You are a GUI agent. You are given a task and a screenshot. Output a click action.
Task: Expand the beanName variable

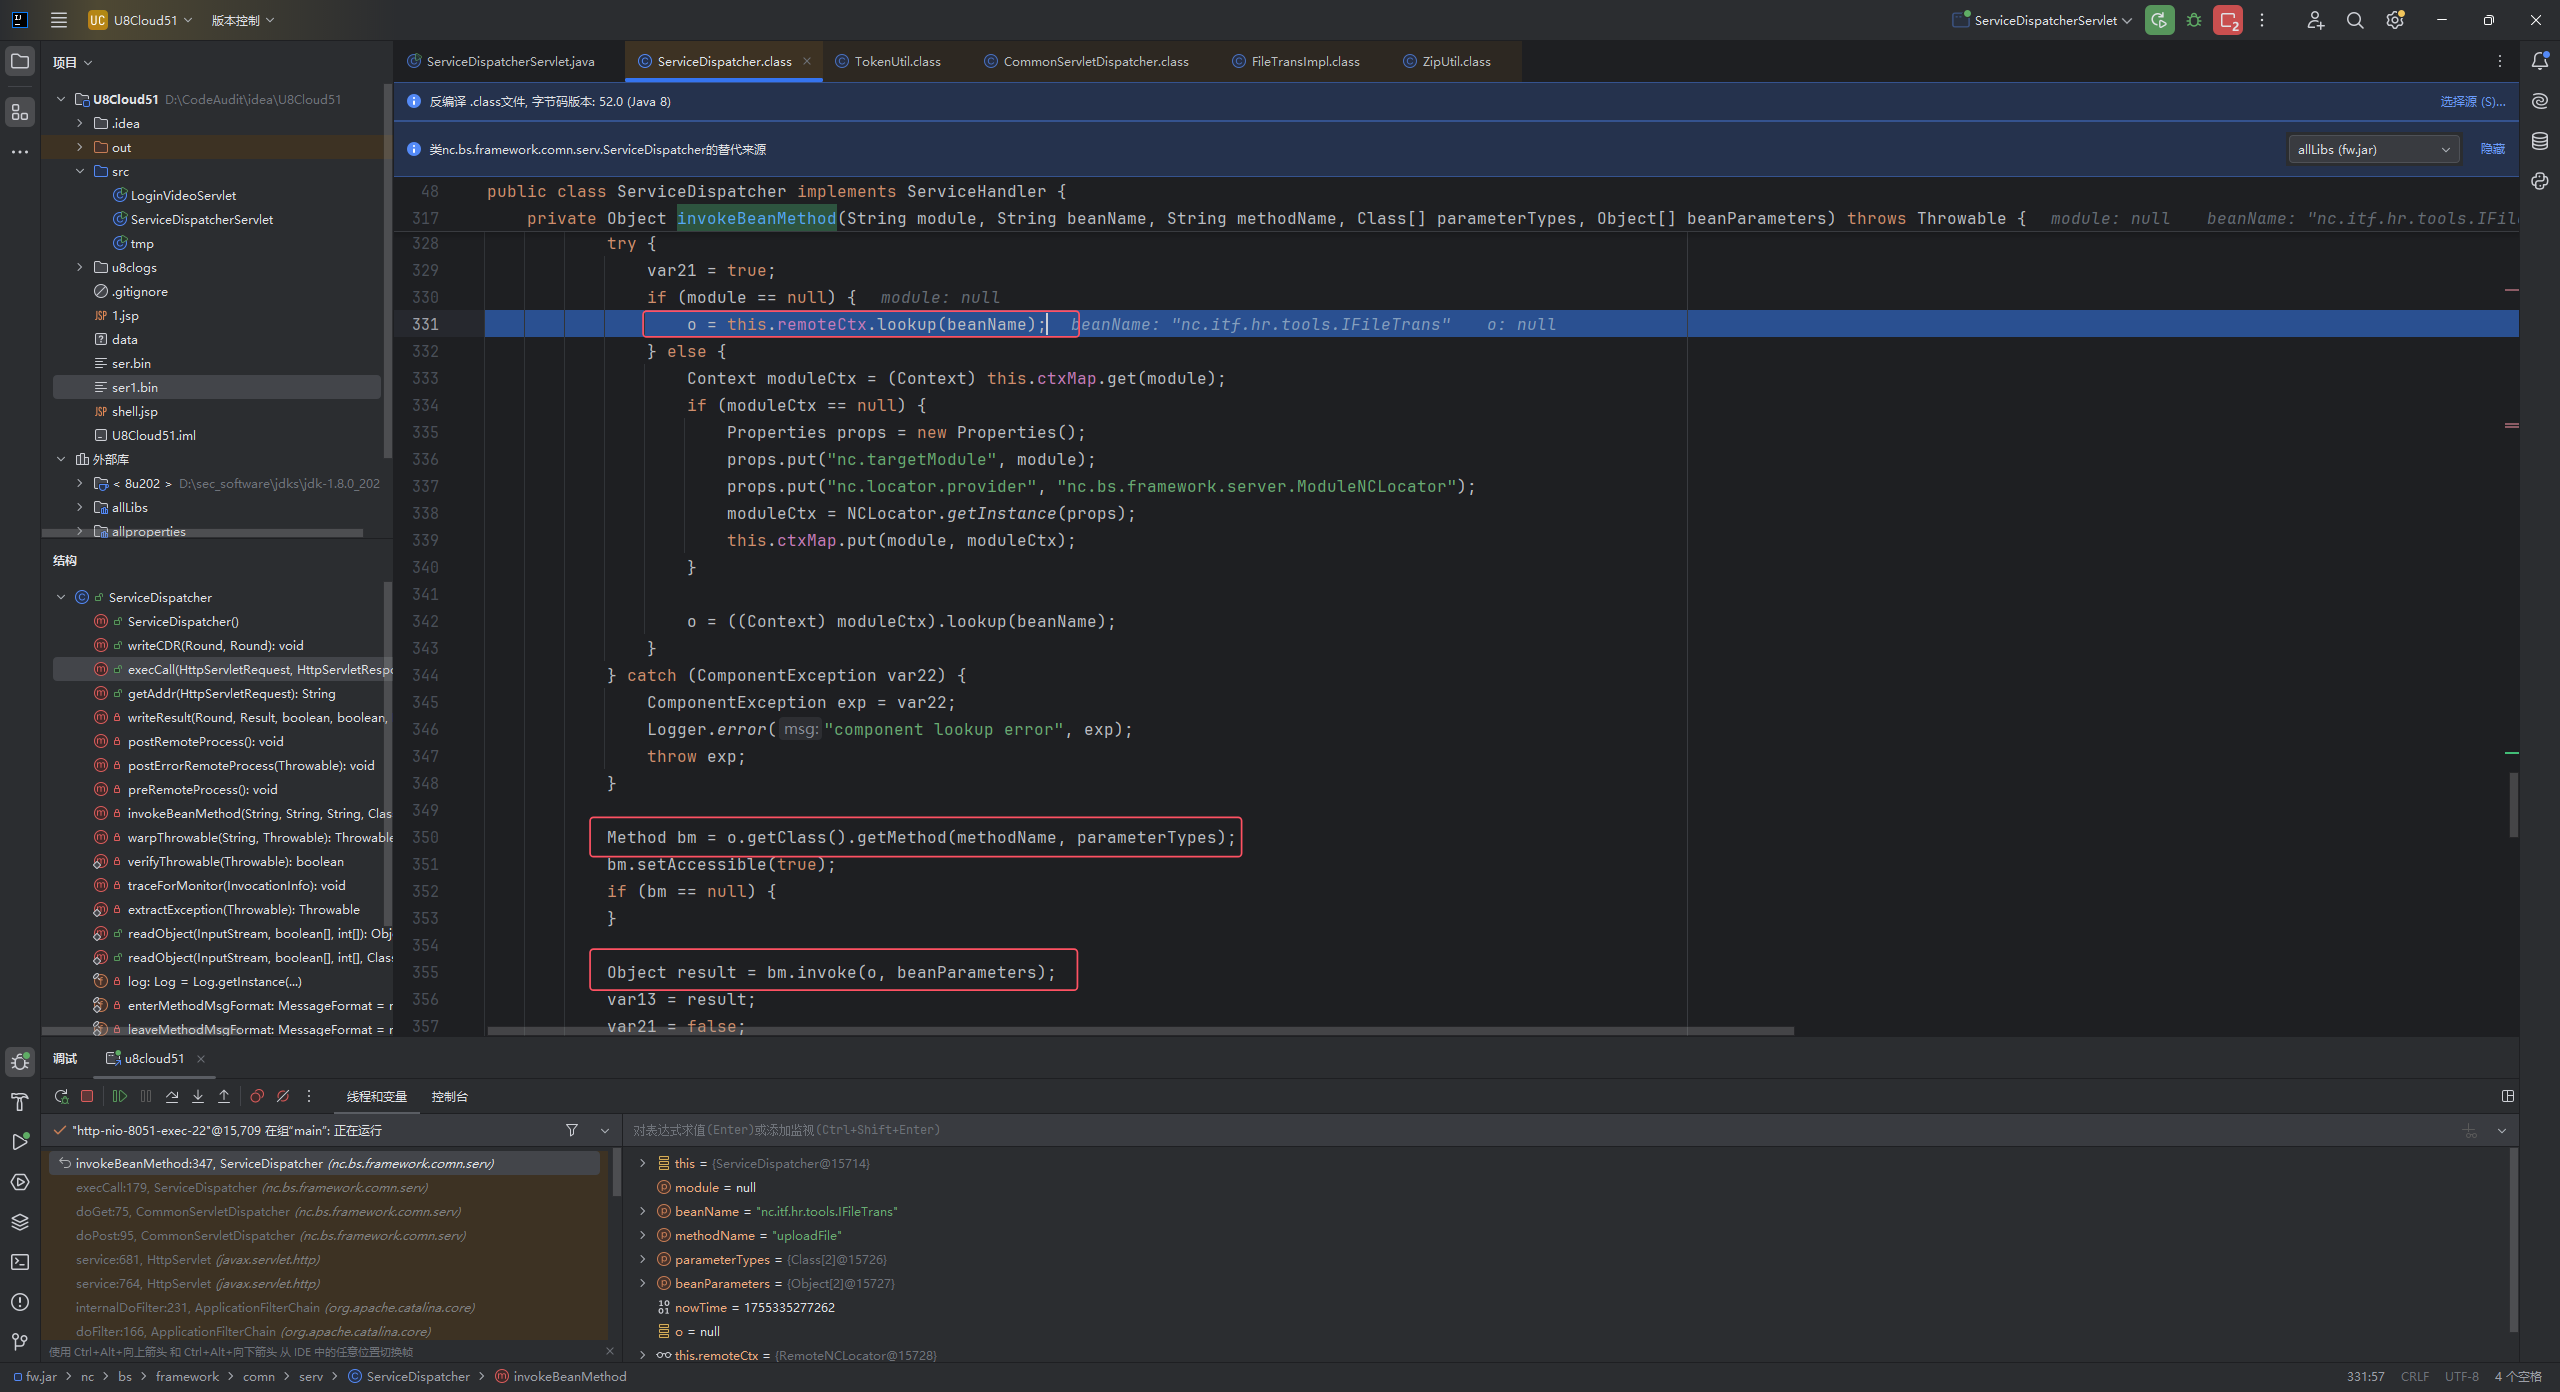click(643, 1211)
